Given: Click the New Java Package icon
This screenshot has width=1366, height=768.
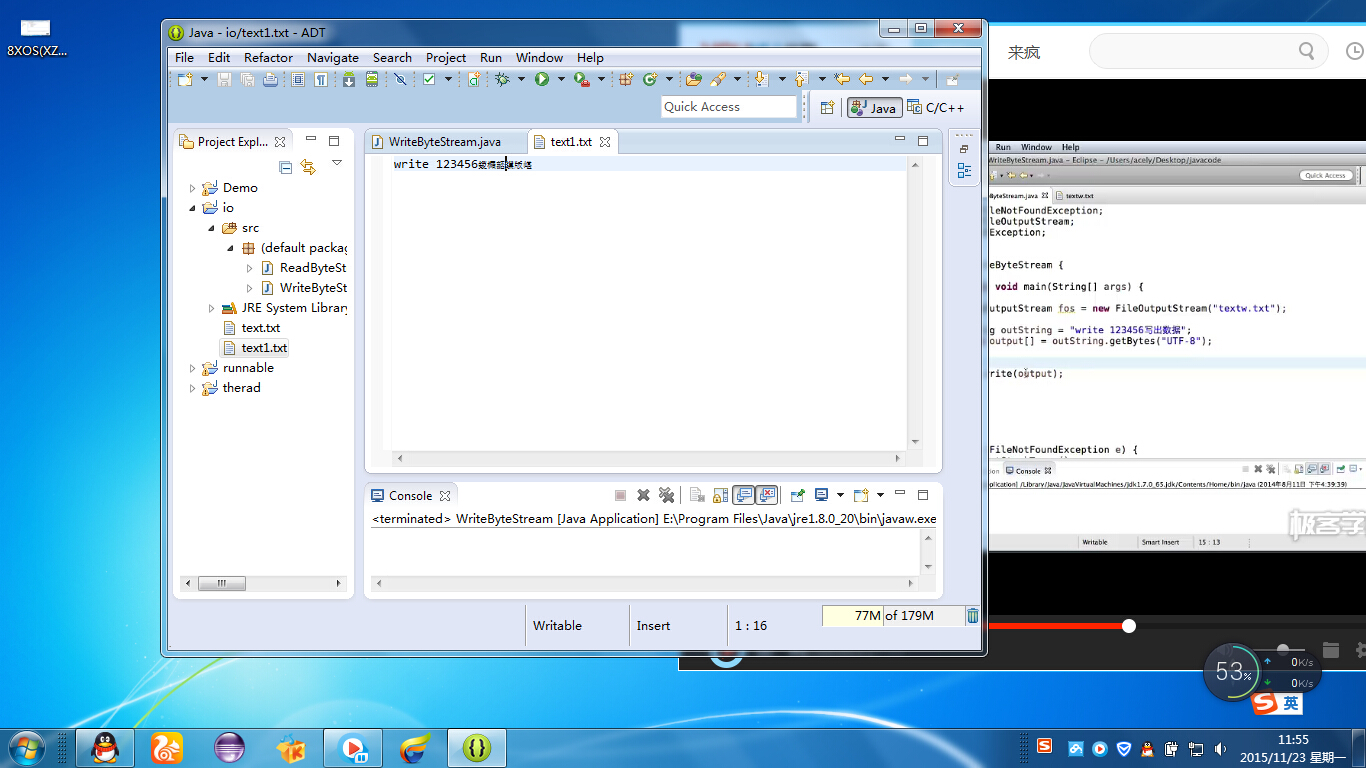Looking at the screenshot, I should 626,79.
